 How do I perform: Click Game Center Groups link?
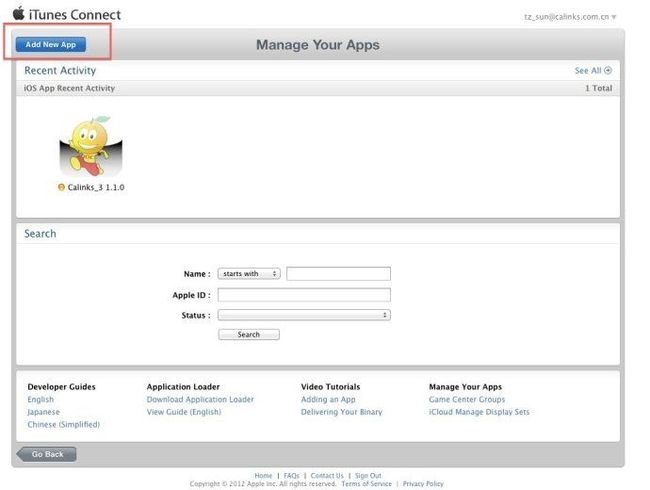point(467,399)
